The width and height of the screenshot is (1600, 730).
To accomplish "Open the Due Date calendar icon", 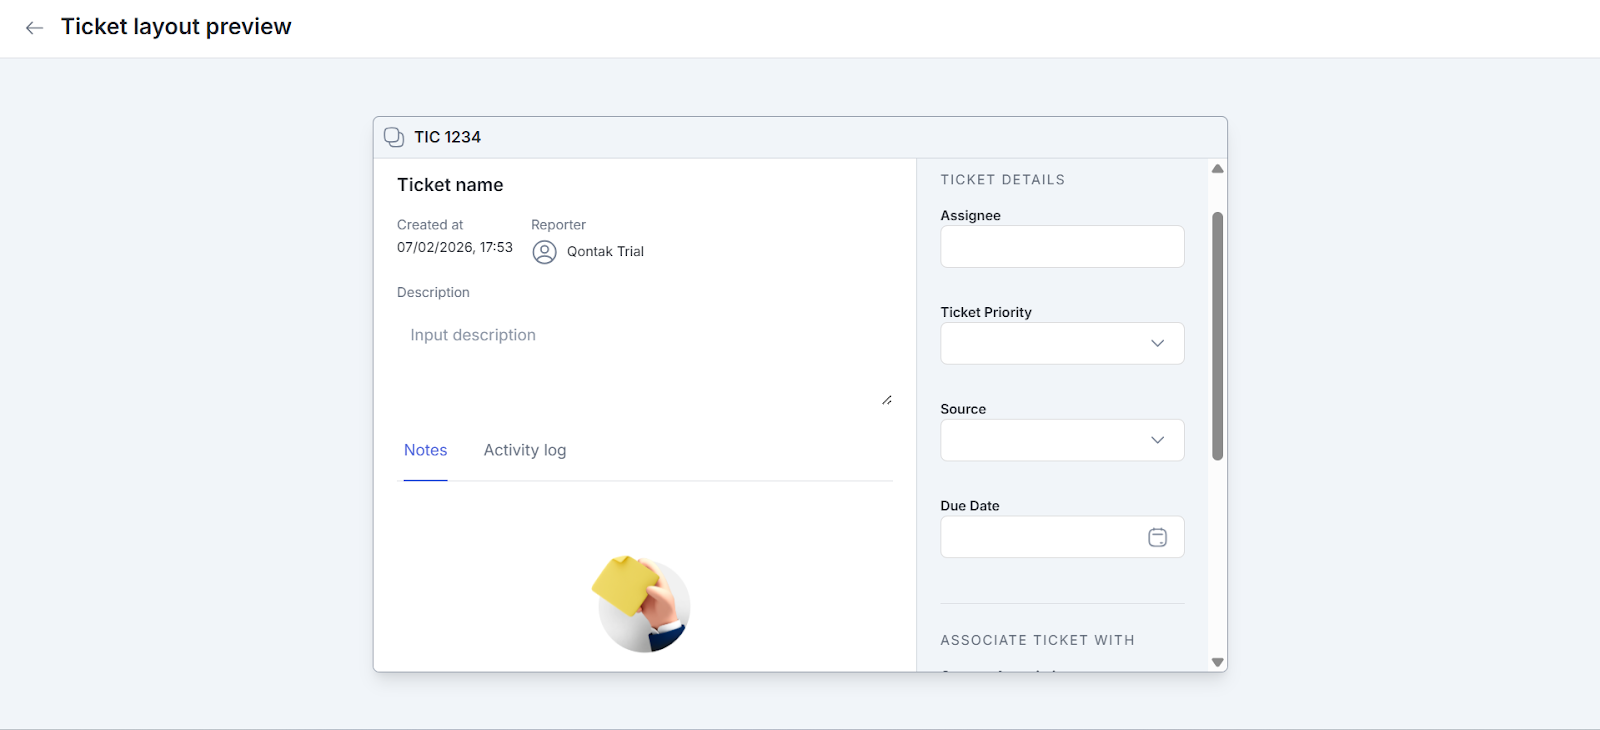I will 1157,538.
